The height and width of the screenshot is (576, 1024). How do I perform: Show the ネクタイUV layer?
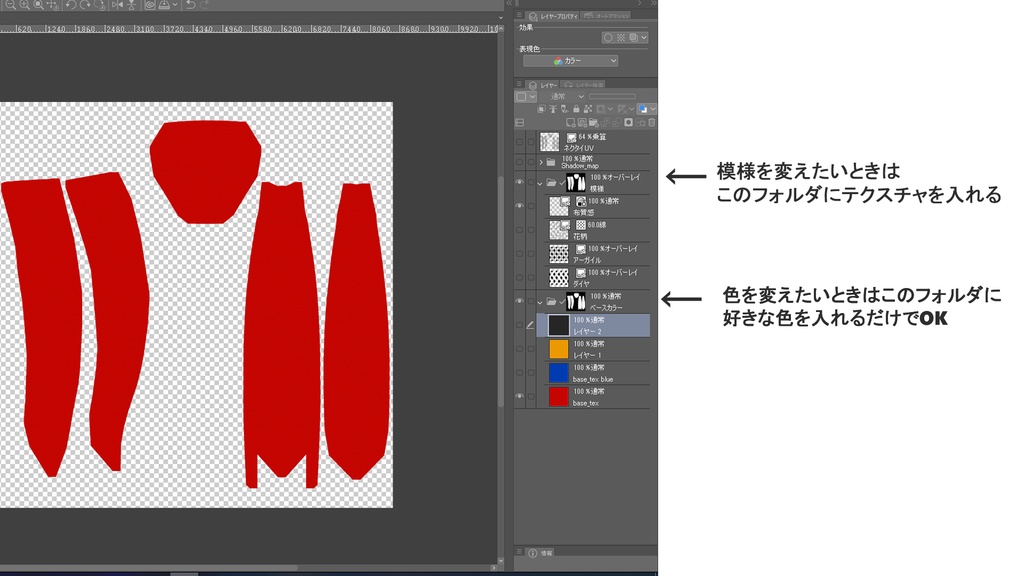coord(520,142)
